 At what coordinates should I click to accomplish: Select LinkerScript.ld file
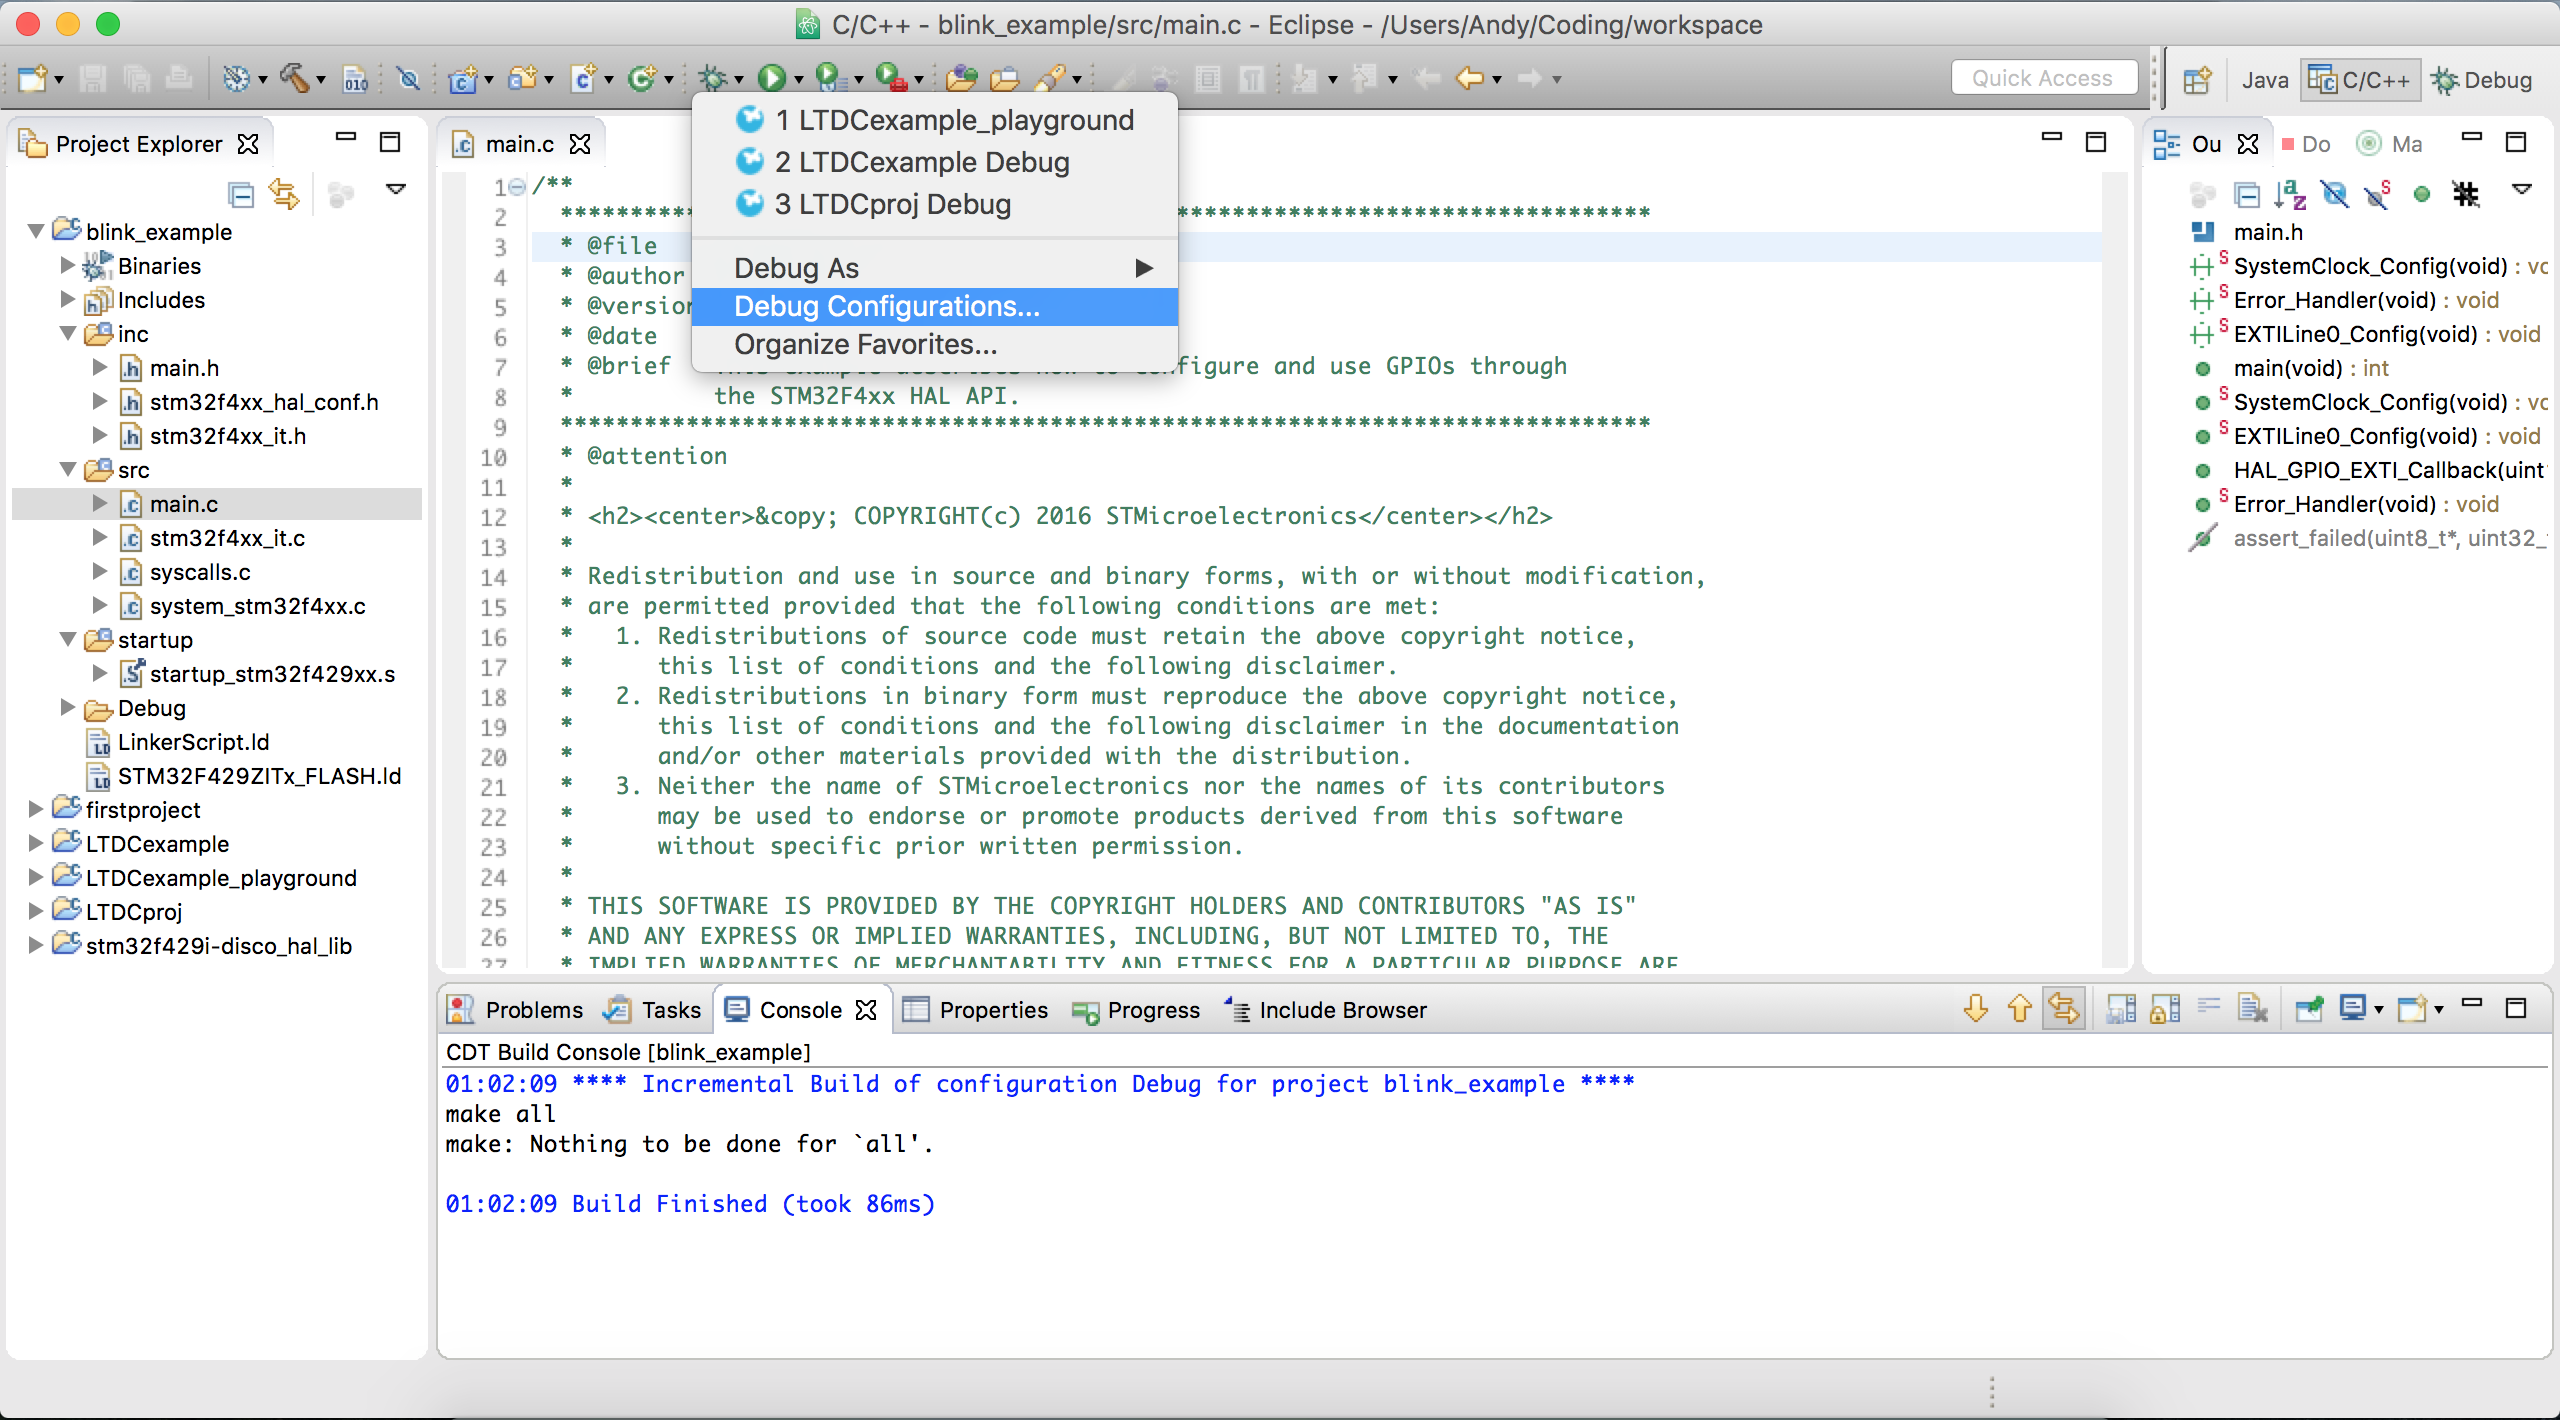coord(178,741)
